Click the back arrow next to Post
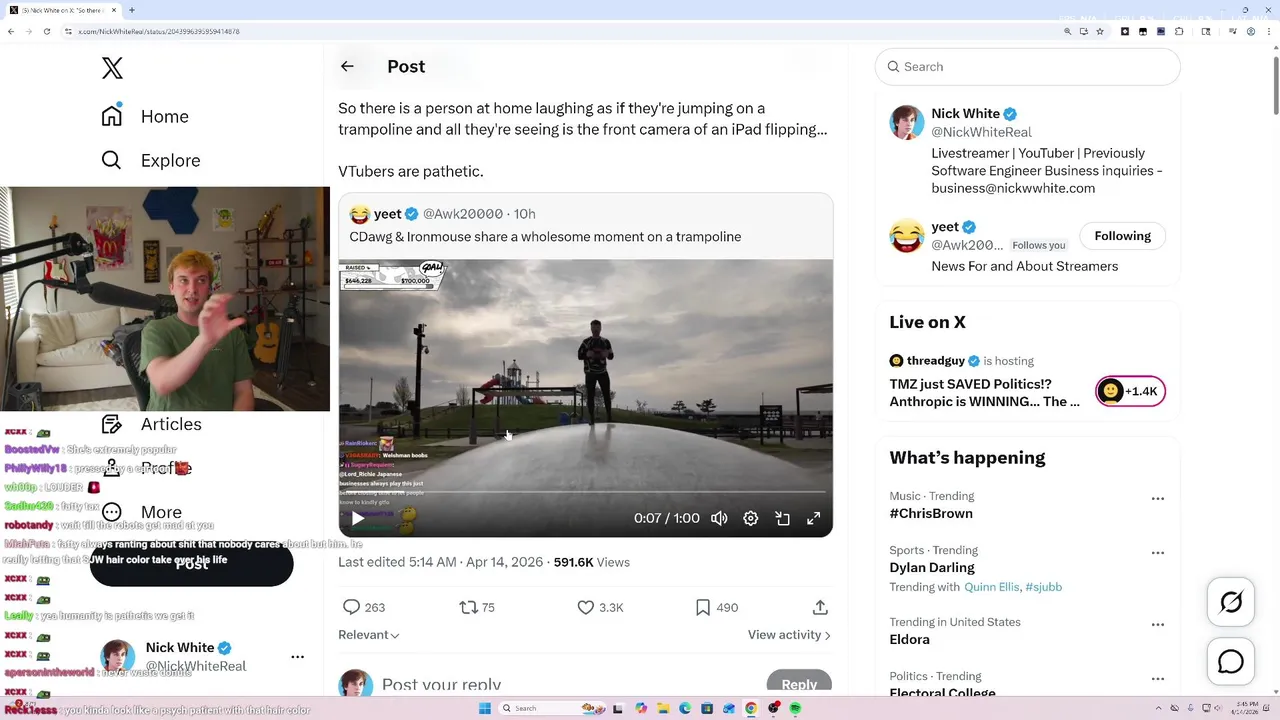 tap(347, 66)
